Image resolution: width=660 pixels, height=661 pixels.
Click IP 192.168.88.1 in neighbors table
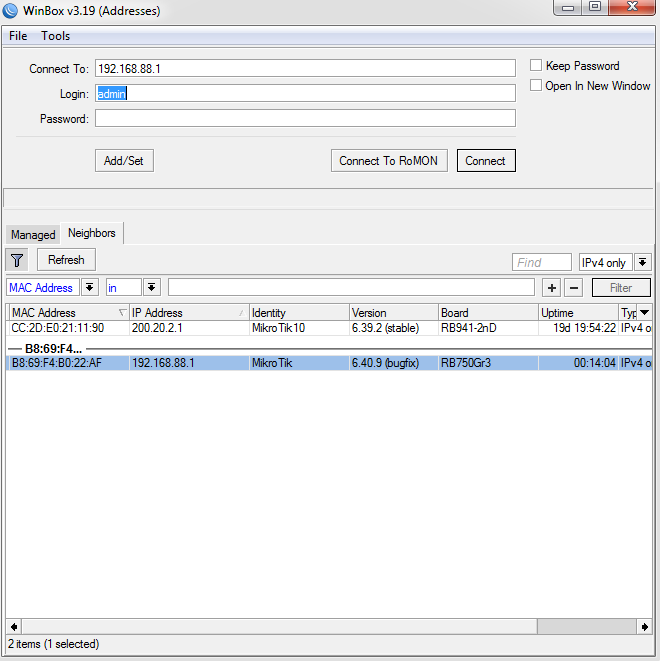[163, 363]
